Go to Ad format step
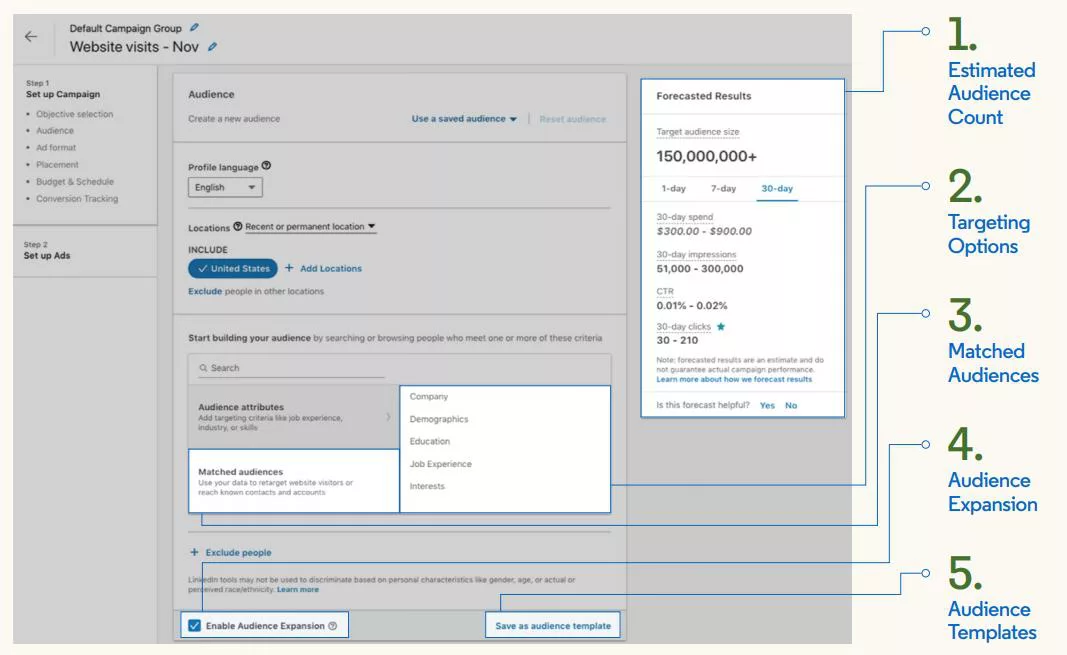Image resolution: width=1067 pixels, height=655 pixels. 56,148
